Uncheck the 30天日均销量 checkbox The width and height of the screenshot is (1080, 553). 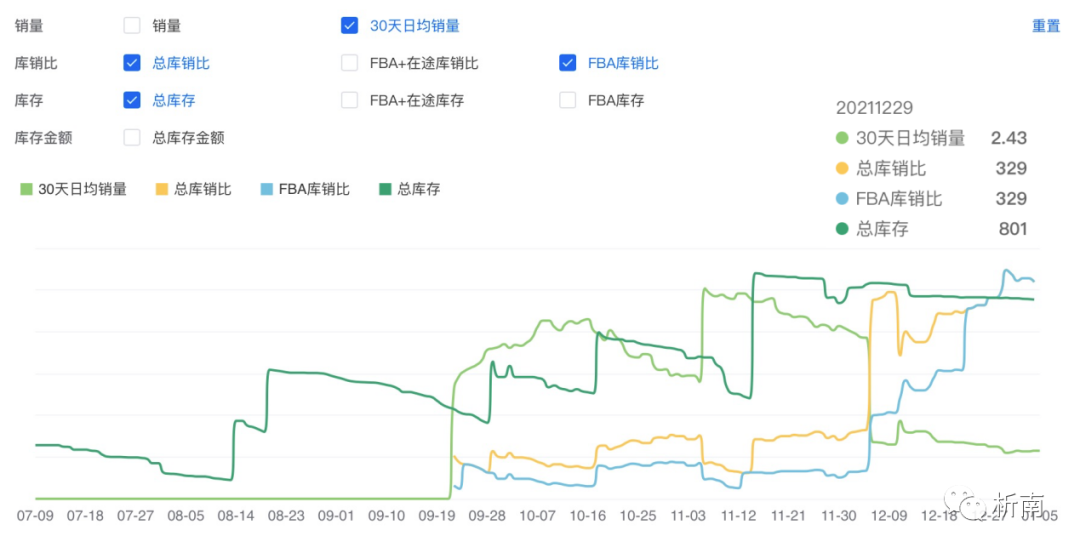(349, 26)
